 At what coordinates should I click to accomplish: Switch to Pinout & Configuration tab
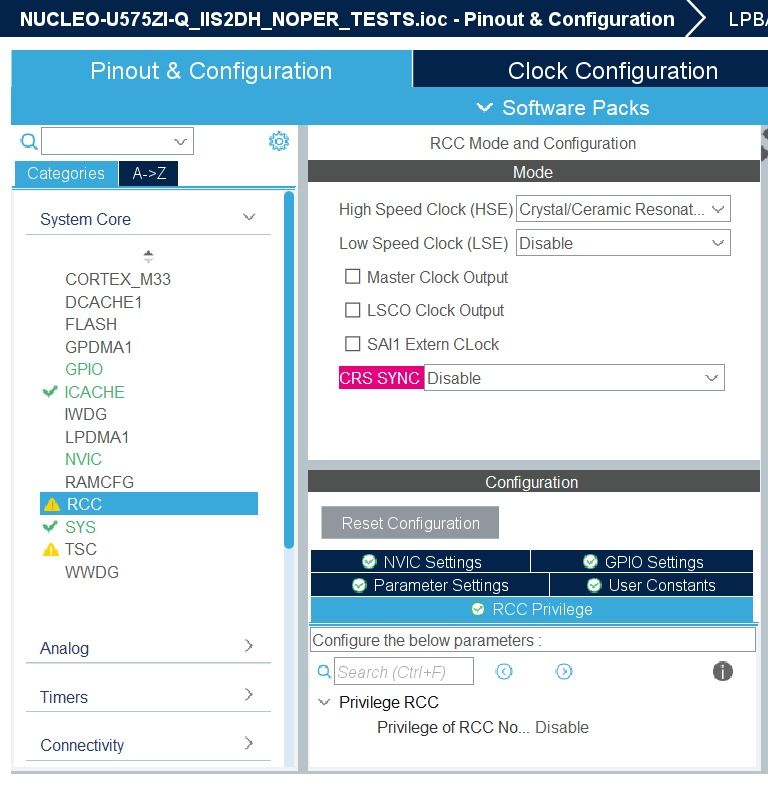[211, 70]
